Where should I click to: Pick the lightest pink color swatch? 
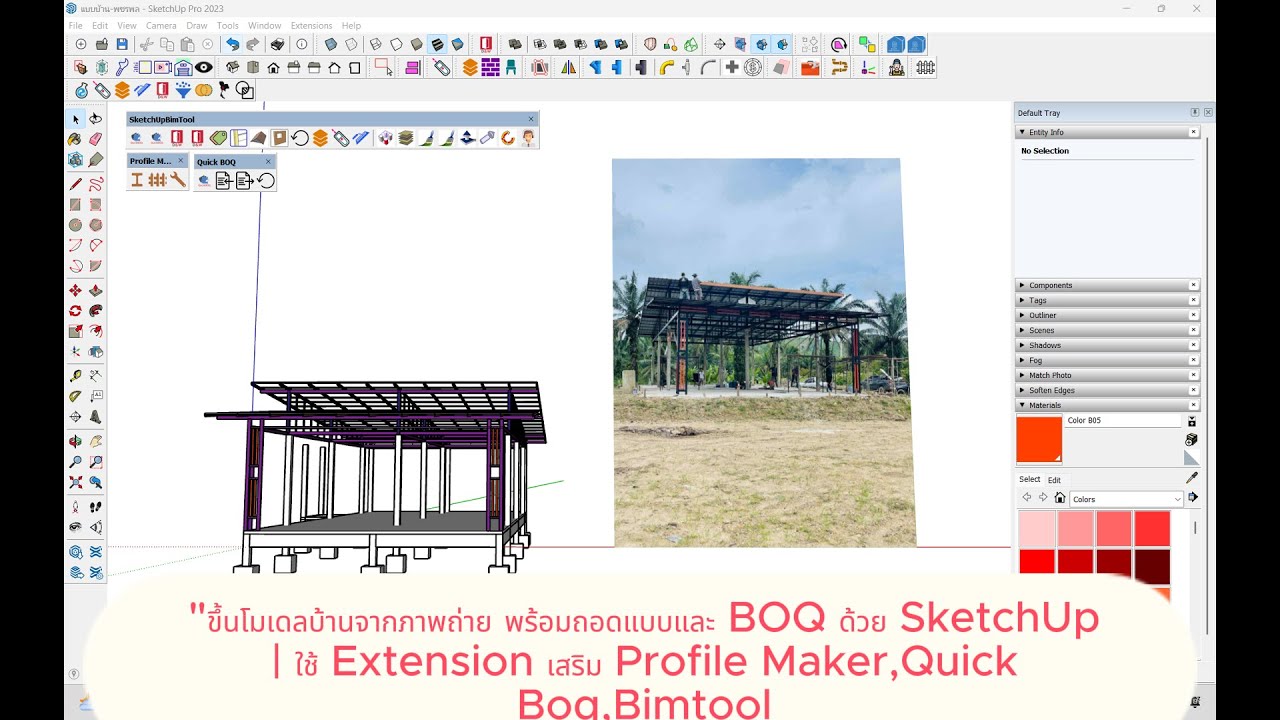click(1037, 528)
